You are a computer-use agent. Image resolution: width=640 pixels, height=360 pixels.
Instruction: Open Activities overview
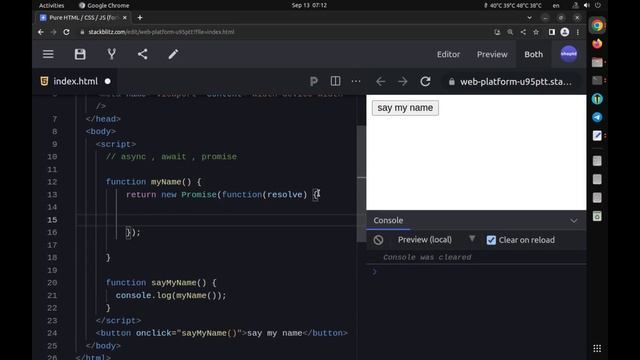51,5
